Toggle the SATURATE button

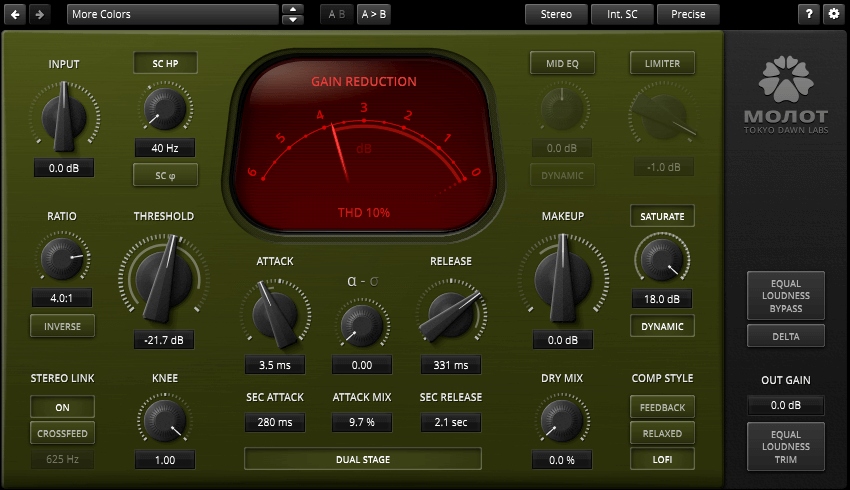(662, 216)
